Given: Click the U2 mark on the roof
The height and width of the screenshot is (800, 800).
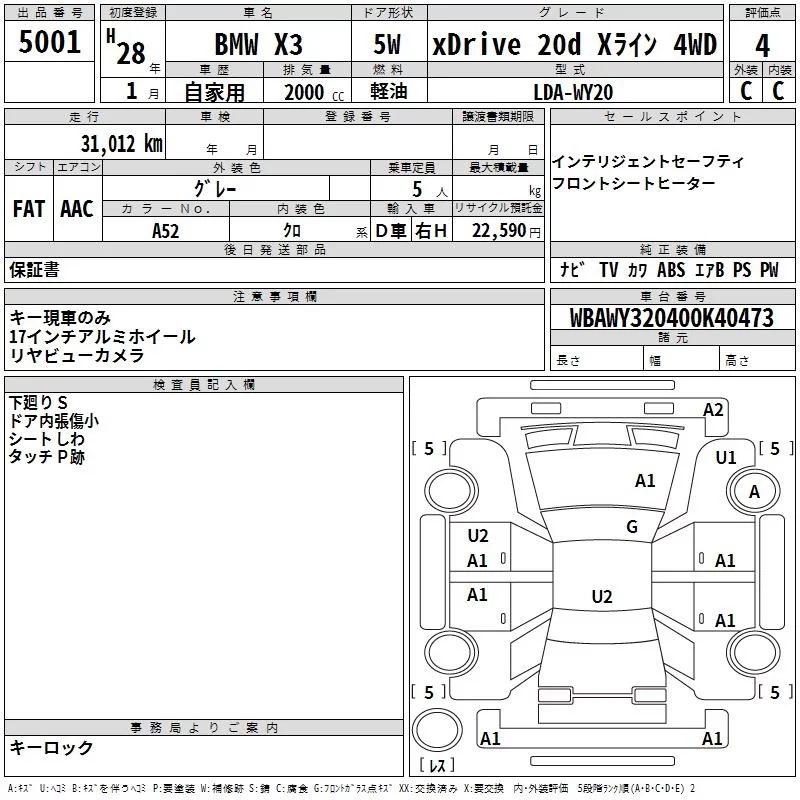Looking at the screenshot, I should click(x=602, y=596).
